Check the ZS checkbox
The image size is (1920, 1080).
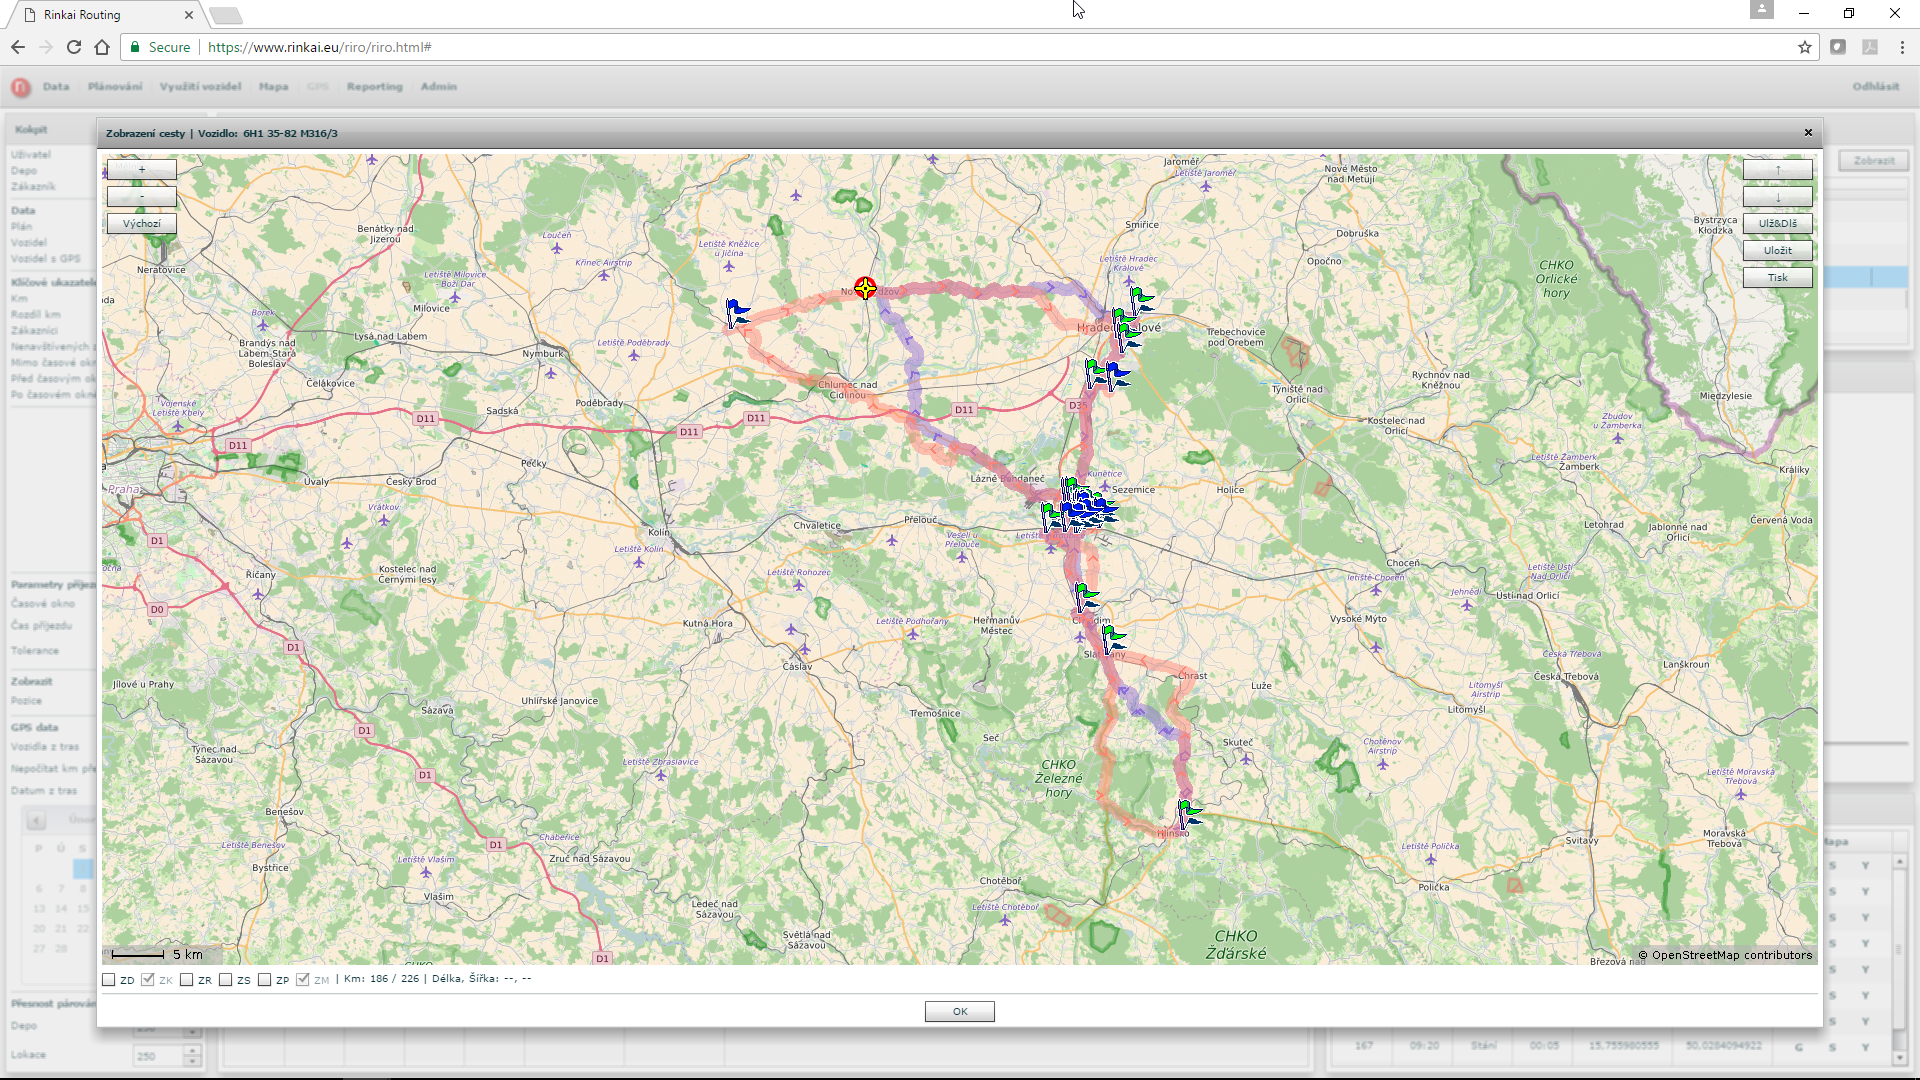coord(226,980)
